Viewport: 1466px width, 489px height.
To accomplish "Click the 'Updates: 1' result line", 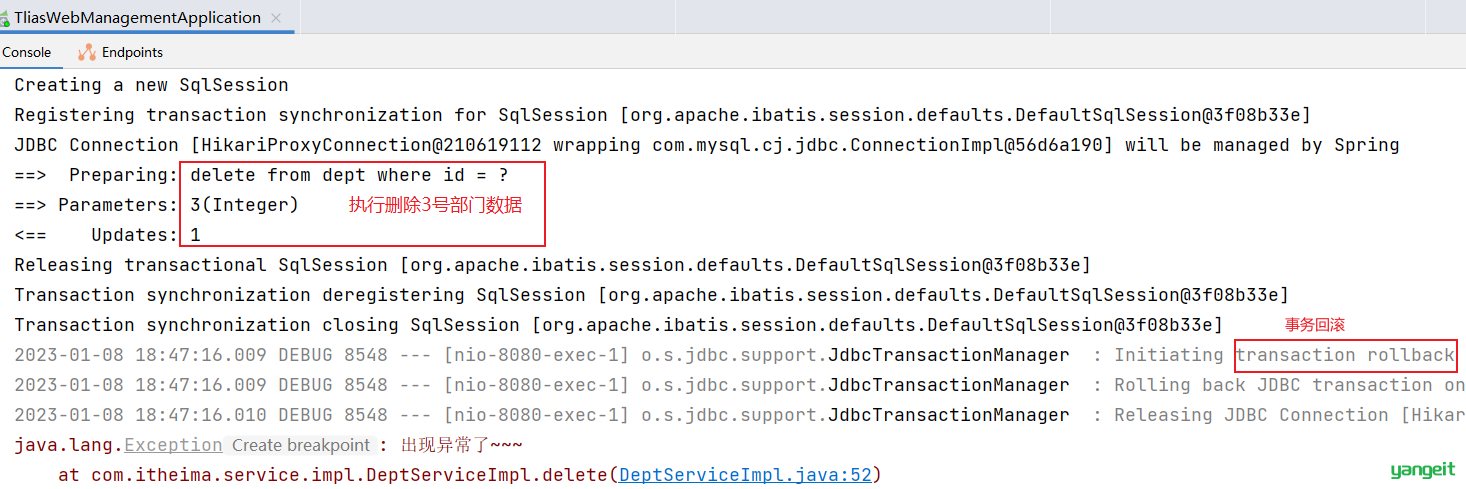I will (107, 235).
